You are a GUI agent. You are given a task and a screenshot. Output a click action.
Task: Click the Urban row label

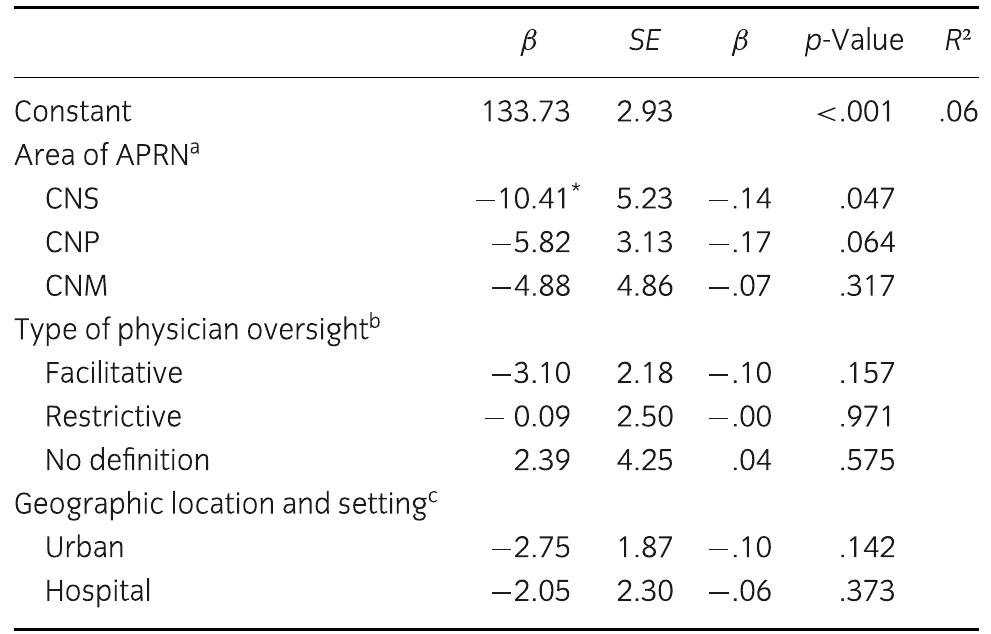coord(84,547)
